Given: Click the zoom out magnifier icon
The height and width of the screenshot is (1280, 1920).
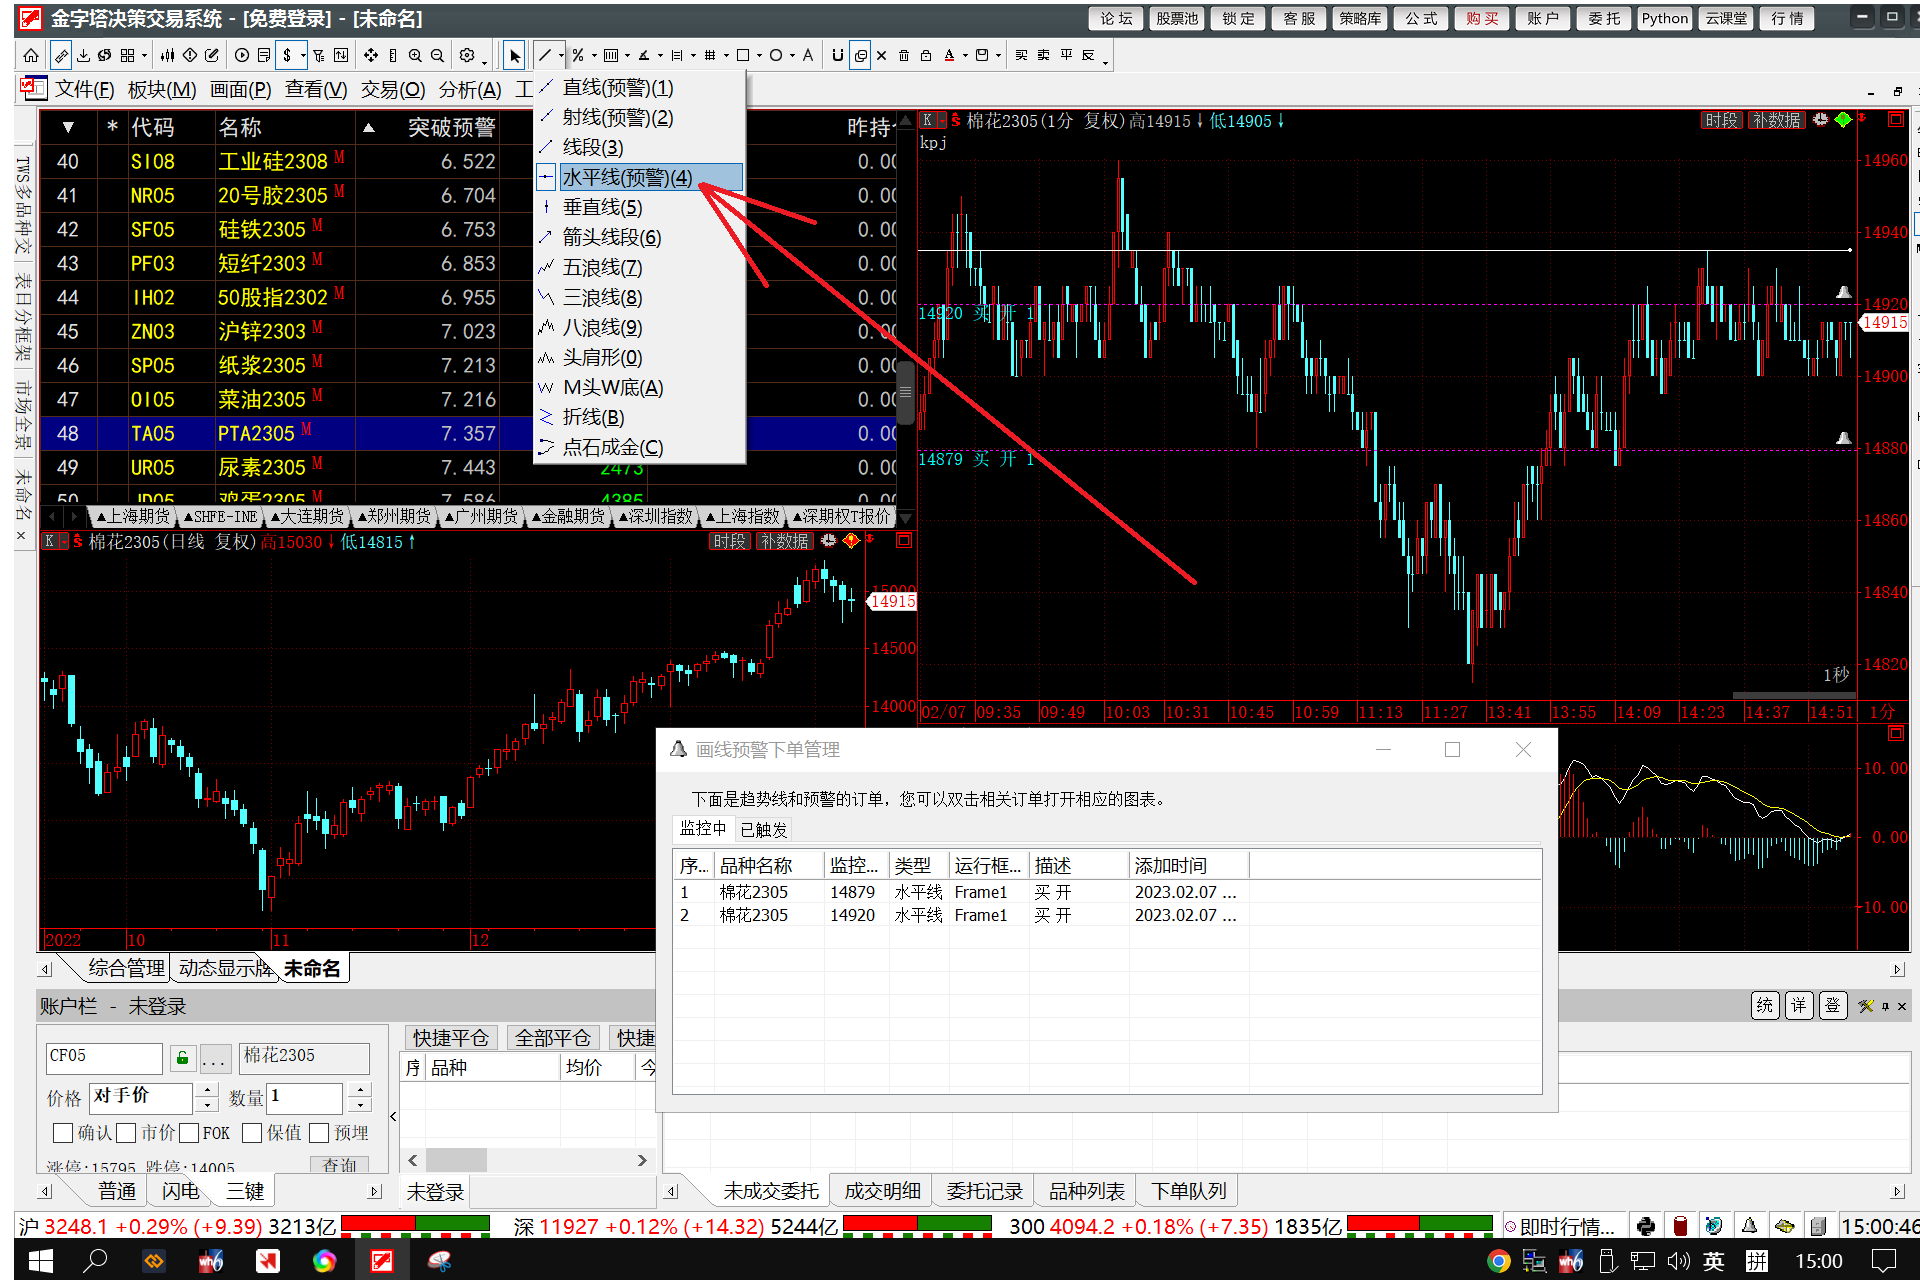Looking at the screenshot, I should [437, 56].
